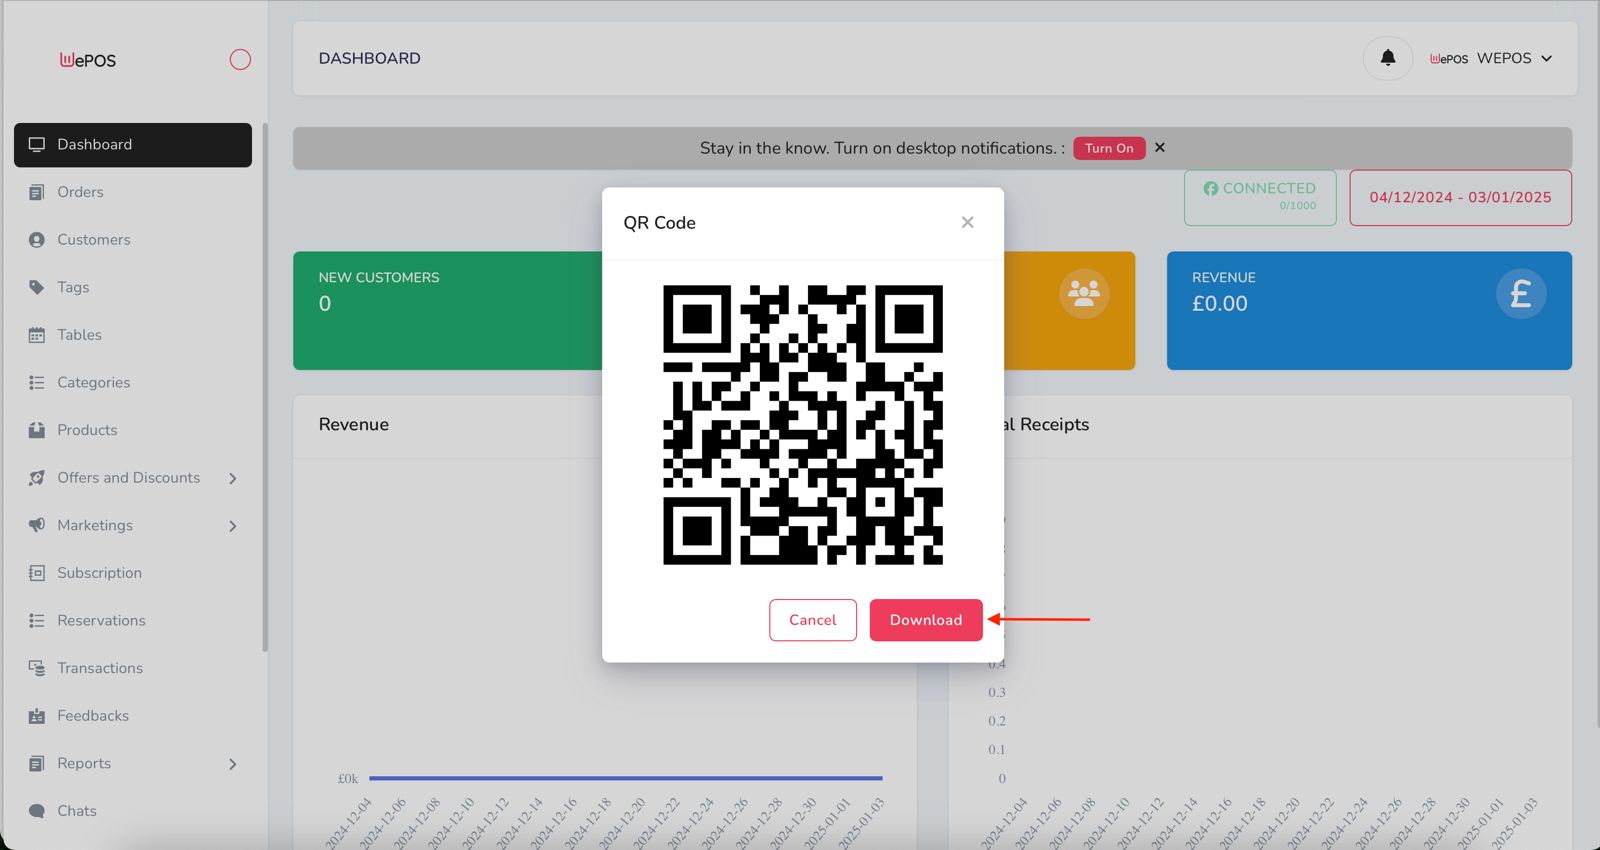Click the Offers and Discounts rocket icon
Screen dimensions: 1600x850
point(37,478)
